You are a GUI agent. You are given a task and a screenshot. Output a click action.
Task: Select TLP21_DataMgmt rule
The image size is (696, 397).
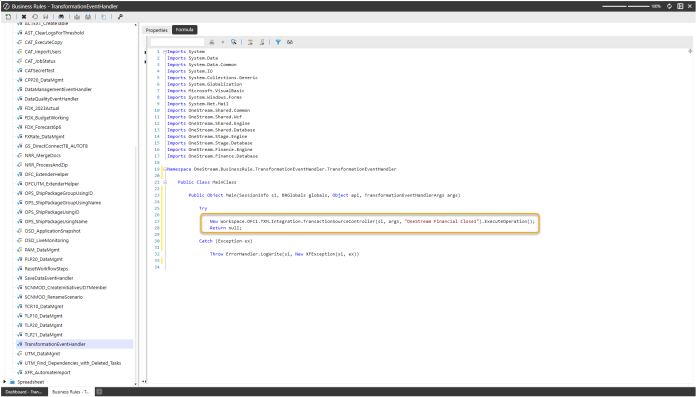coord(44,335)
